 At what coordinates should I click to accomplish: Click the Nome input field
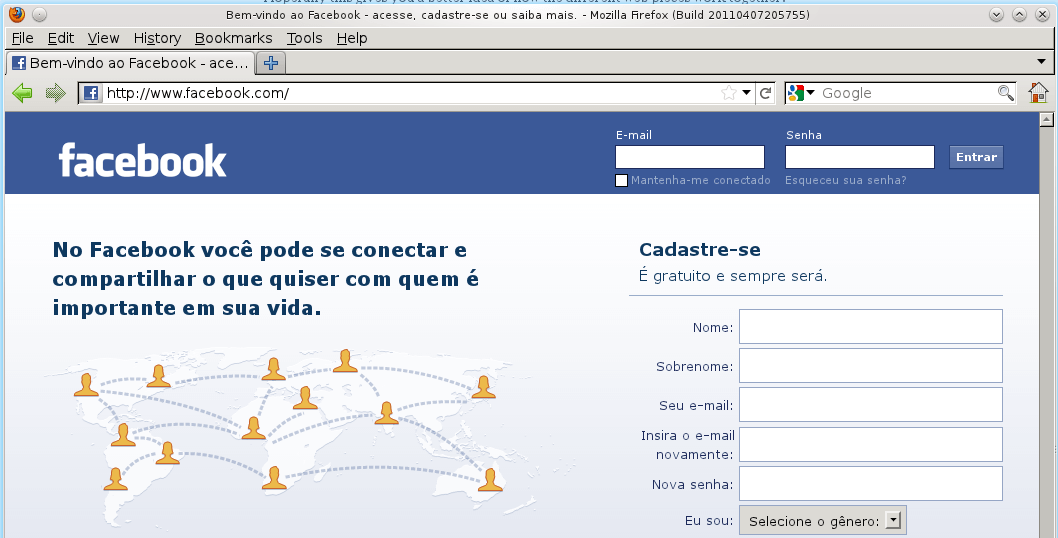870,327
